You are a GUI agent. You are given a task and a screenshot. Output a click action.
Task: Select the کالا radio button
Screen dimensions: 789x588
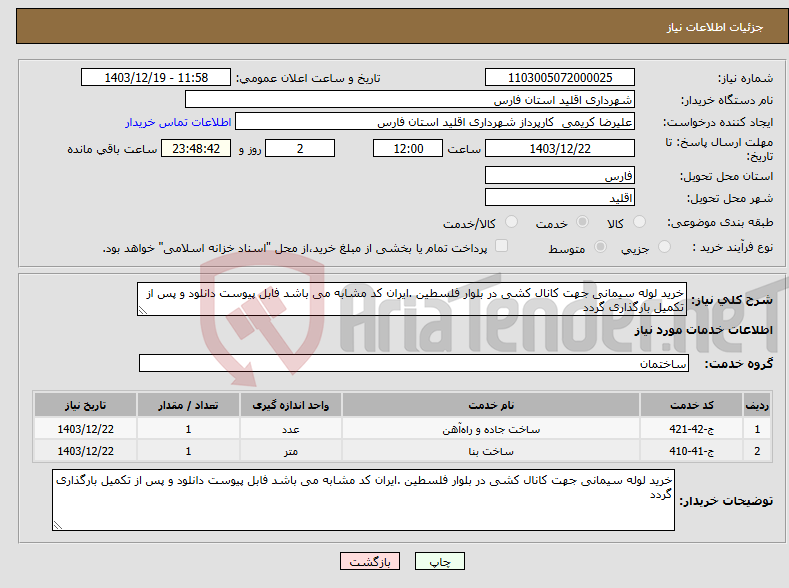tap(639, 222)
